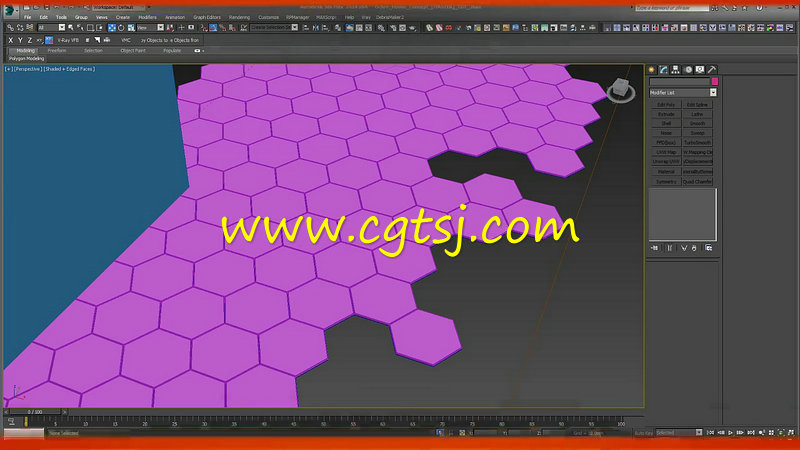Apply the Symmetry modifier button
Viewport: 800px width, 450px height.
[x=666, y=182]
